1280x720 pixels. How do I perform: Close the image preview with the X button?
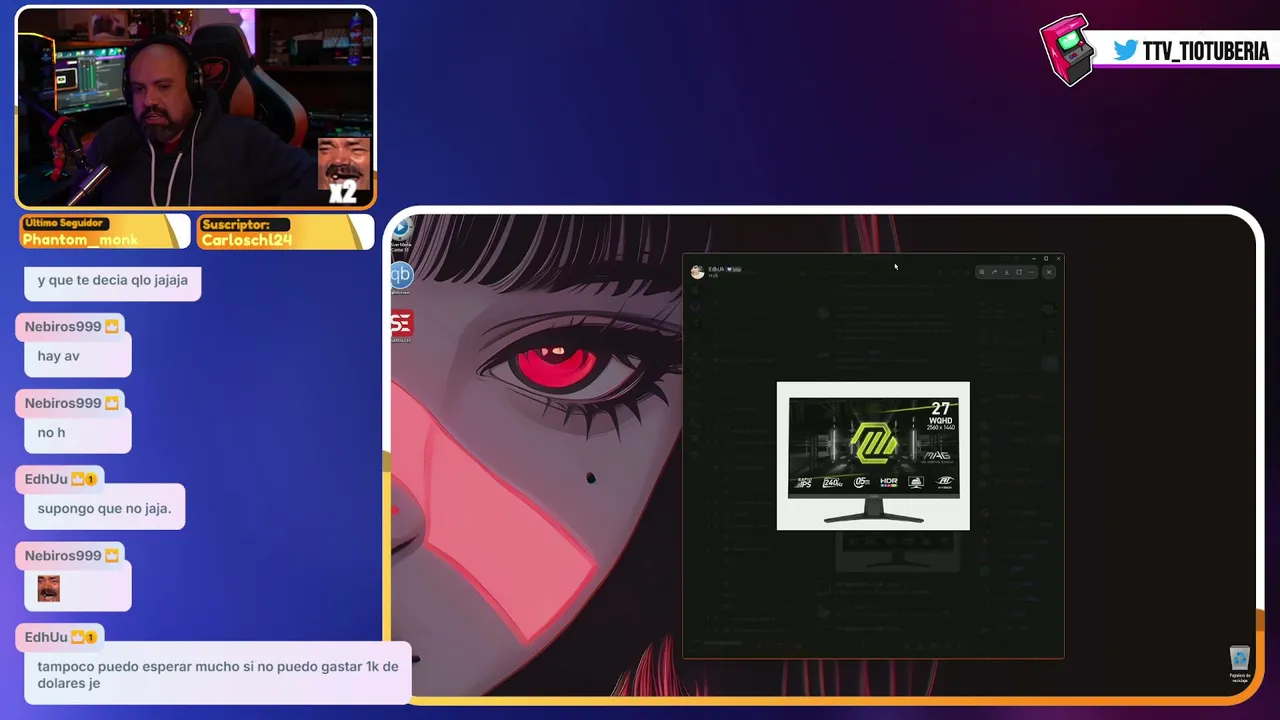1049,272
